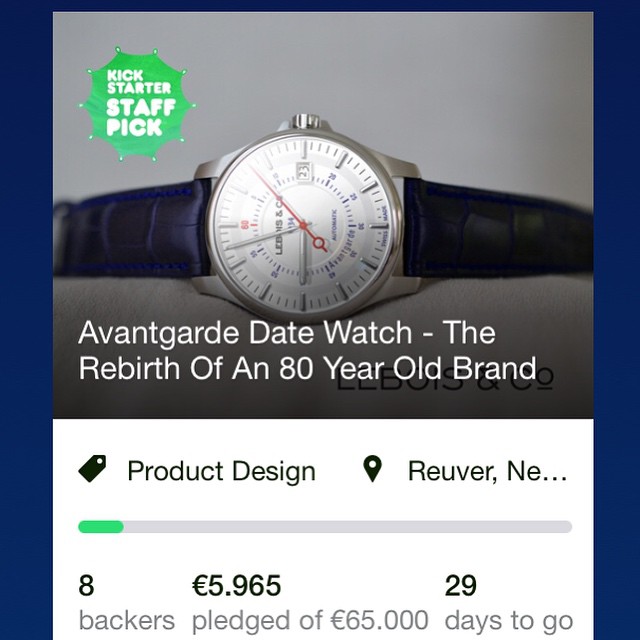Viewport: 640px width, 640px height.
Task: Tap the left blue leather strap
Action: 133,229
